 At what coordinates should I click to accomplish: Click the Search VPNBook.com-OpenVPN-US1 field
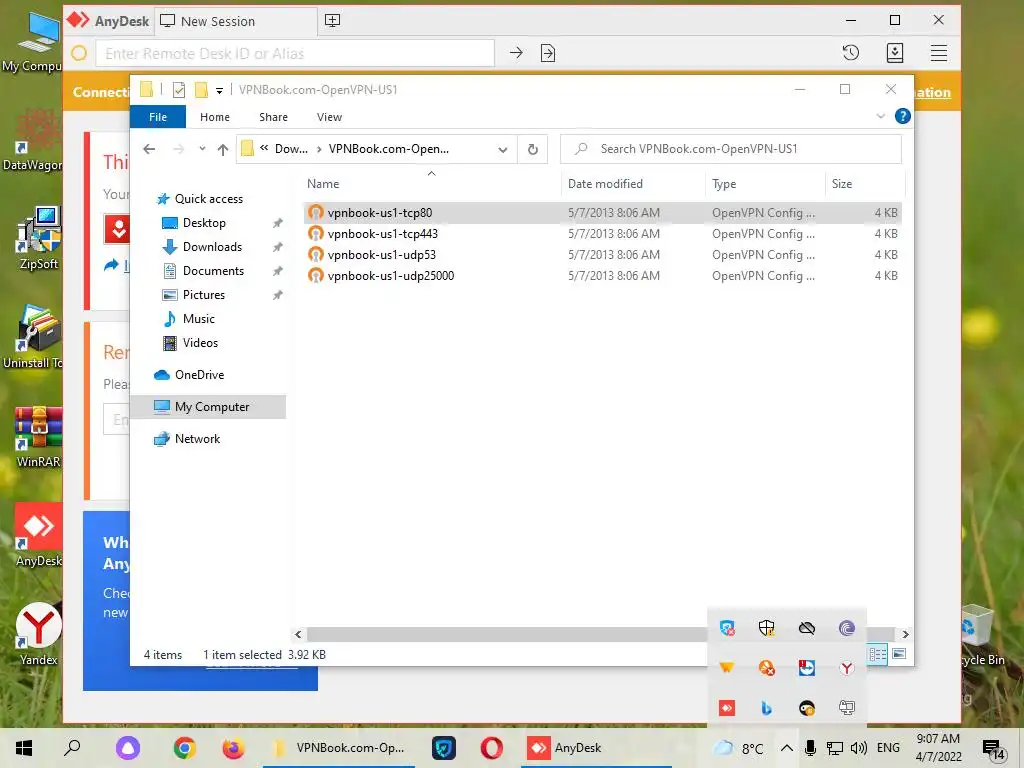point(731,149)
